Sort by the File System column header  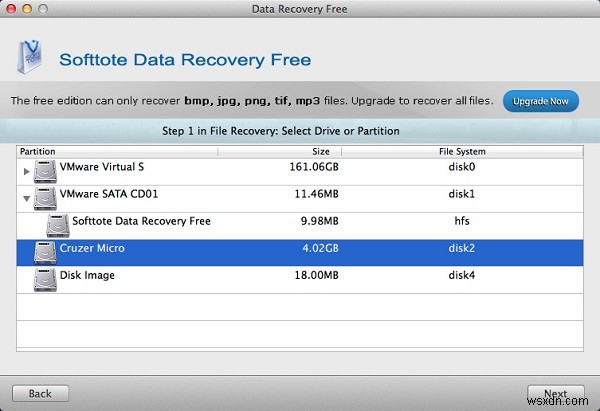(x=462, y=151)
